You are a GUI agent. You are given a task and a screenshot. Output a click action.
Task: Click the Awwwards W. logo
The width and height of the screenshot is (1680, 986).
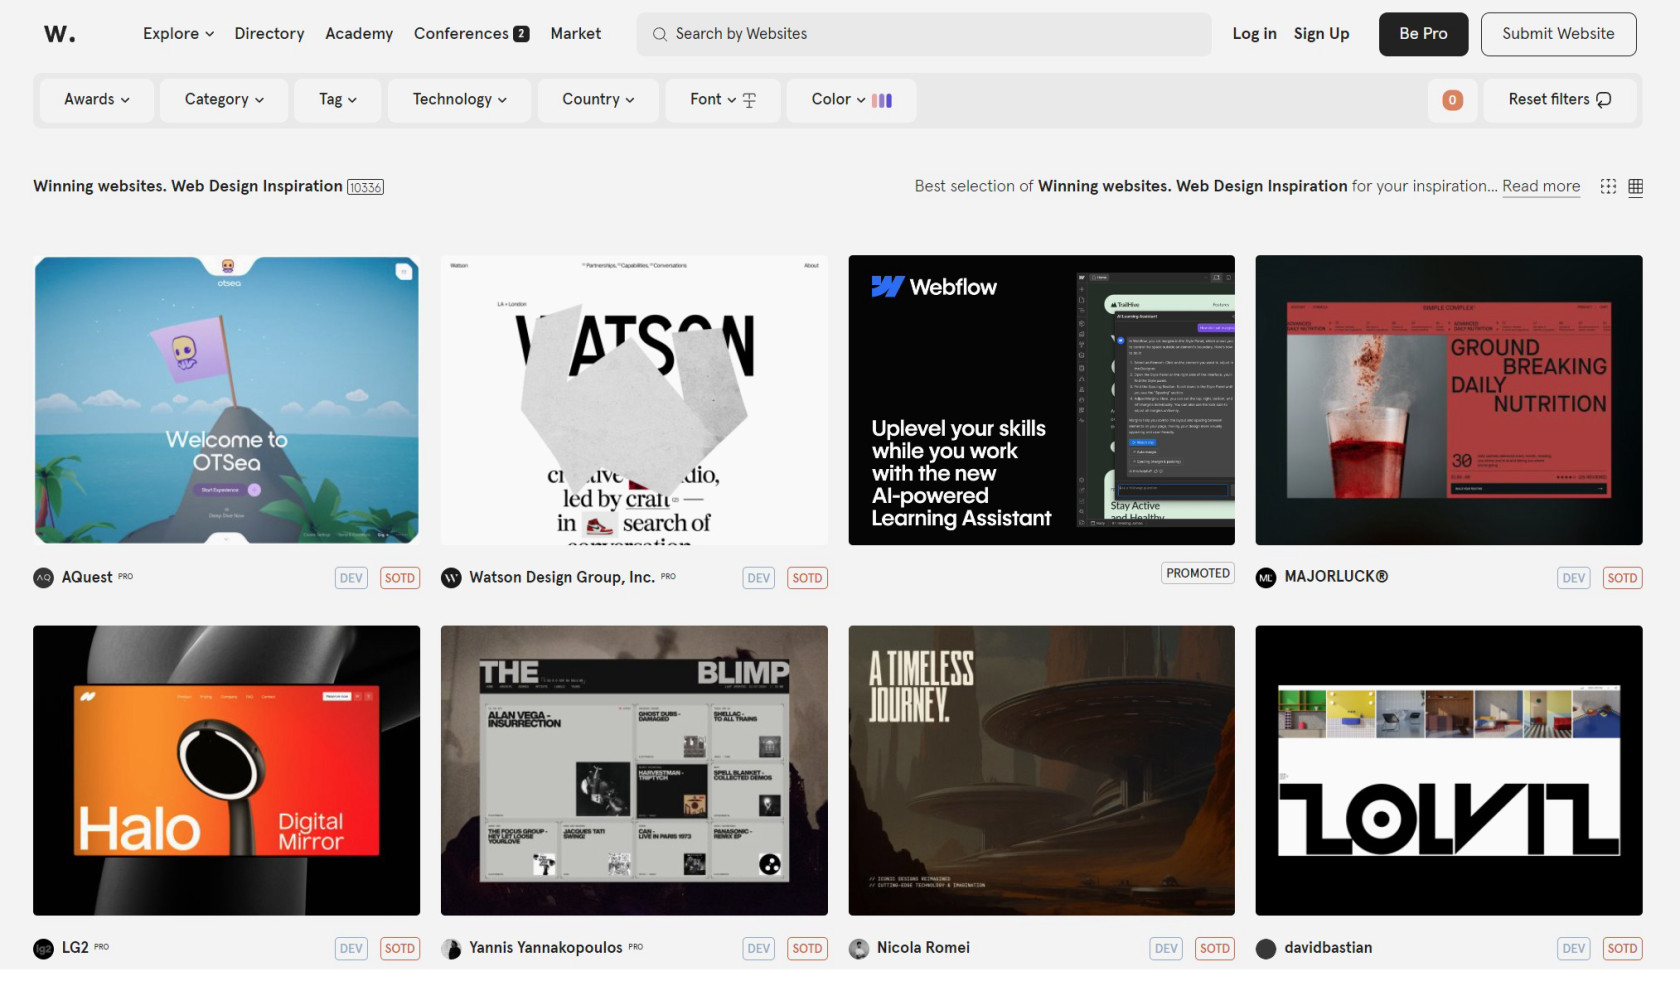point(59,34)
